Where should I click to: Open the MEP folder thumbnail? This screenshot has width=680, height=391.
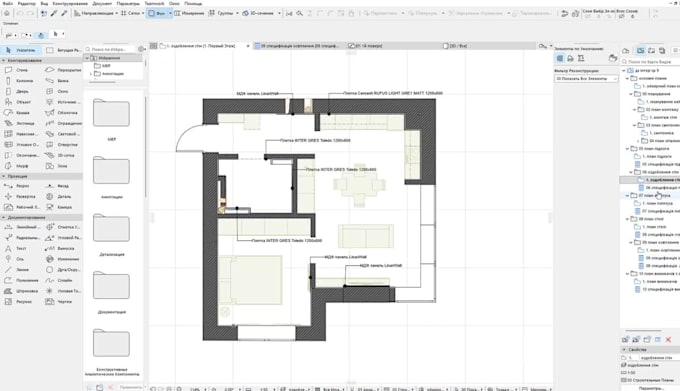(111, 113)
